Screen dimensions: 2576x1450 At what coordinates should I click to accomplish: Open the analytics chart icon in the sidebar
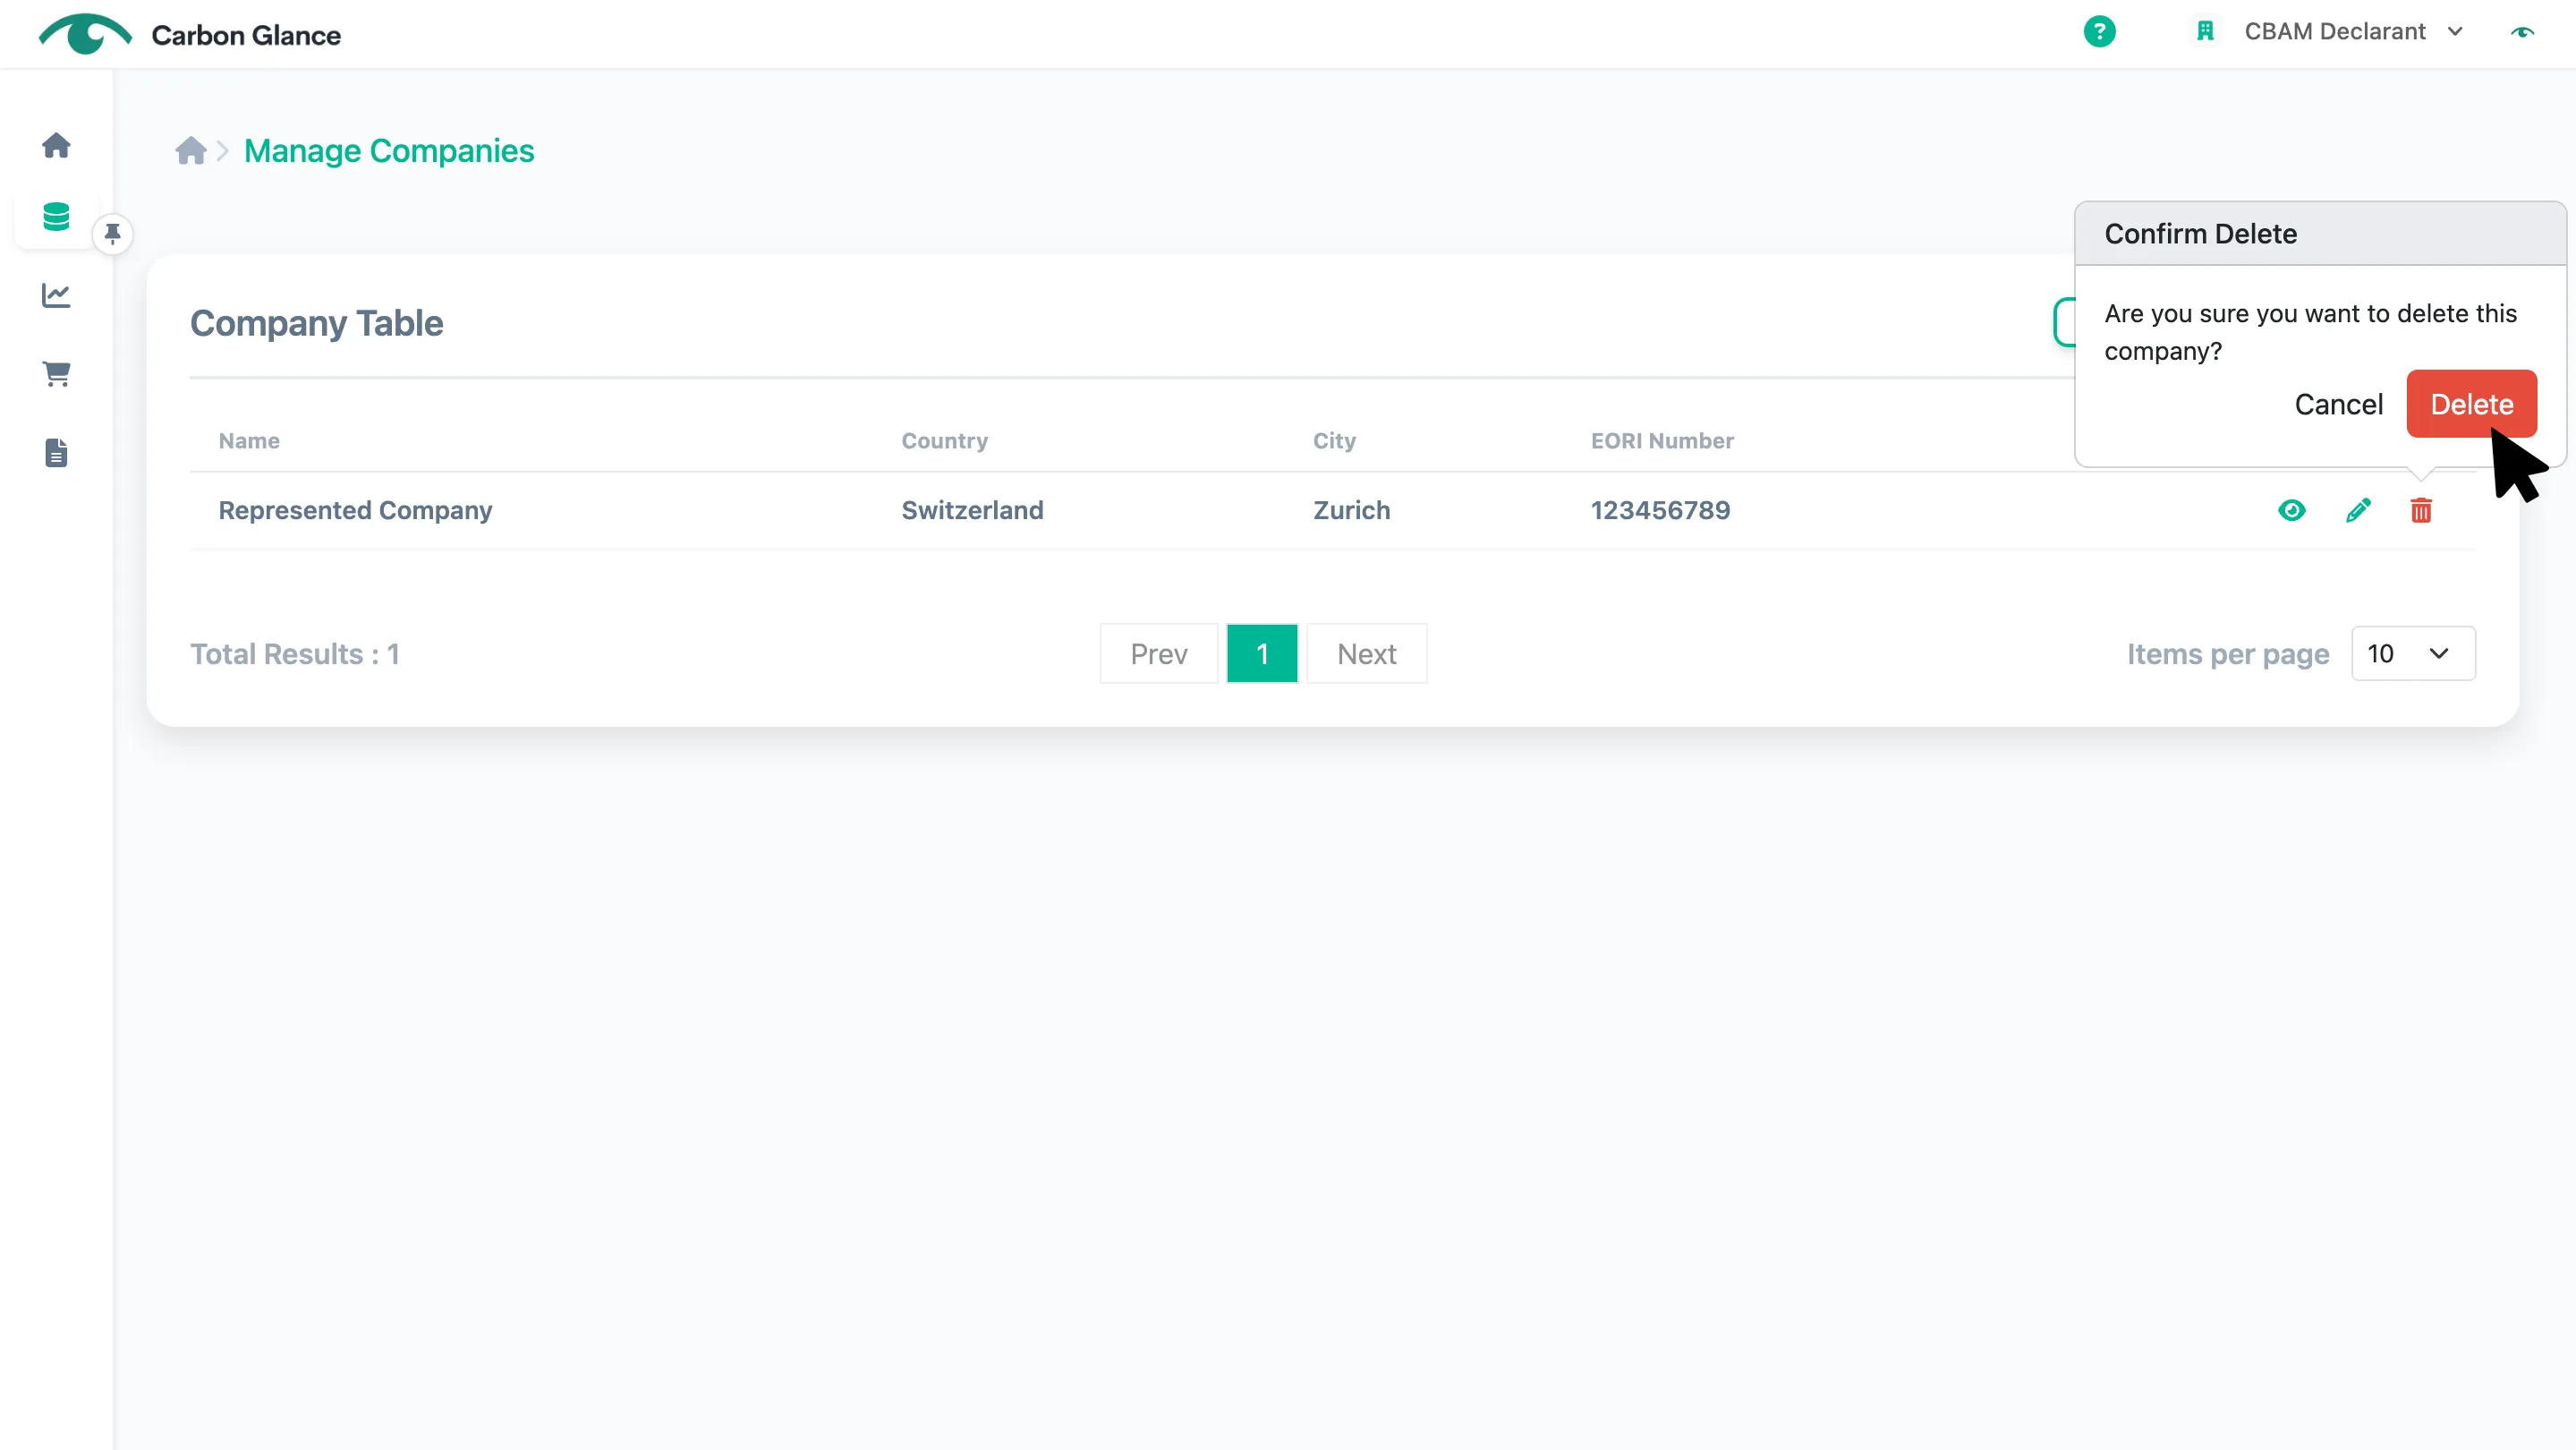coord(56,295)
